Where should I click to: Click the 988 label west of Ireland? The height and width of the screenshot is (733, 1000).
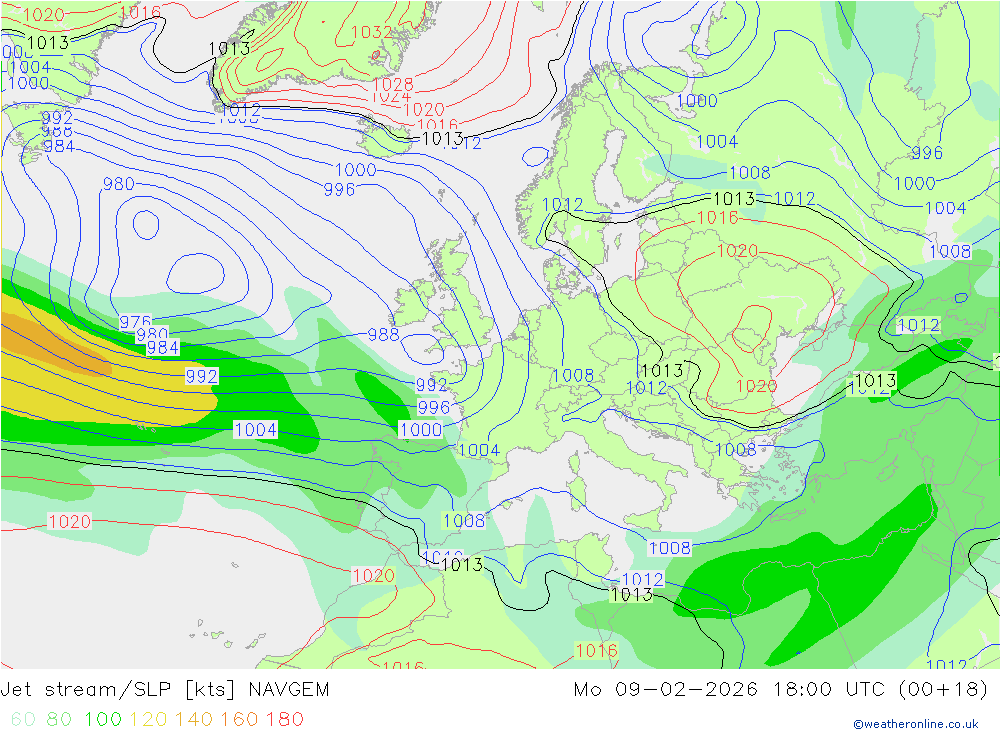(x=383, y=334)
